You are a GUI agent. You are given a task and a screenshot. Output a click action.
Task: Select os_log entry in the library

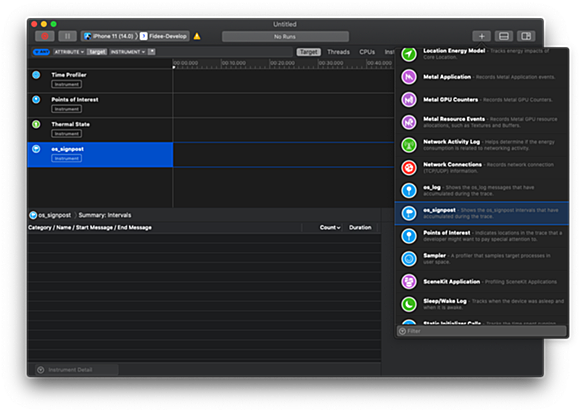[482, 191]
